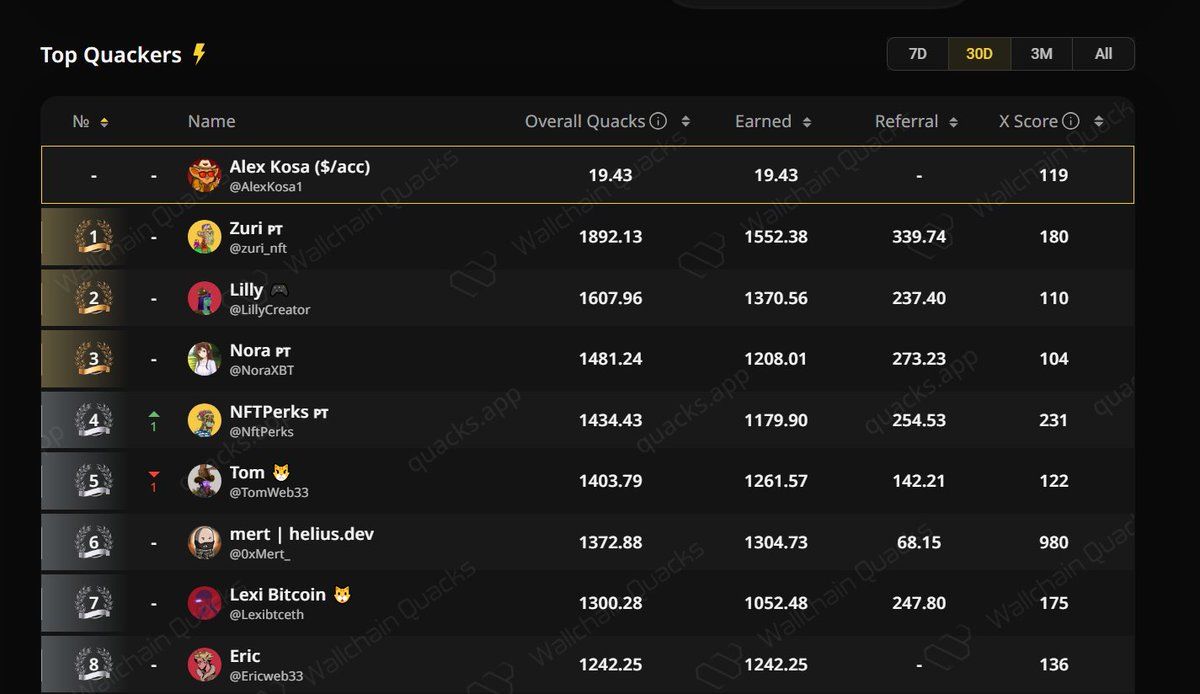Screen dimensions: 1200x694
Task: Open the @Ericweb33 handle
Action: [266, 675]
